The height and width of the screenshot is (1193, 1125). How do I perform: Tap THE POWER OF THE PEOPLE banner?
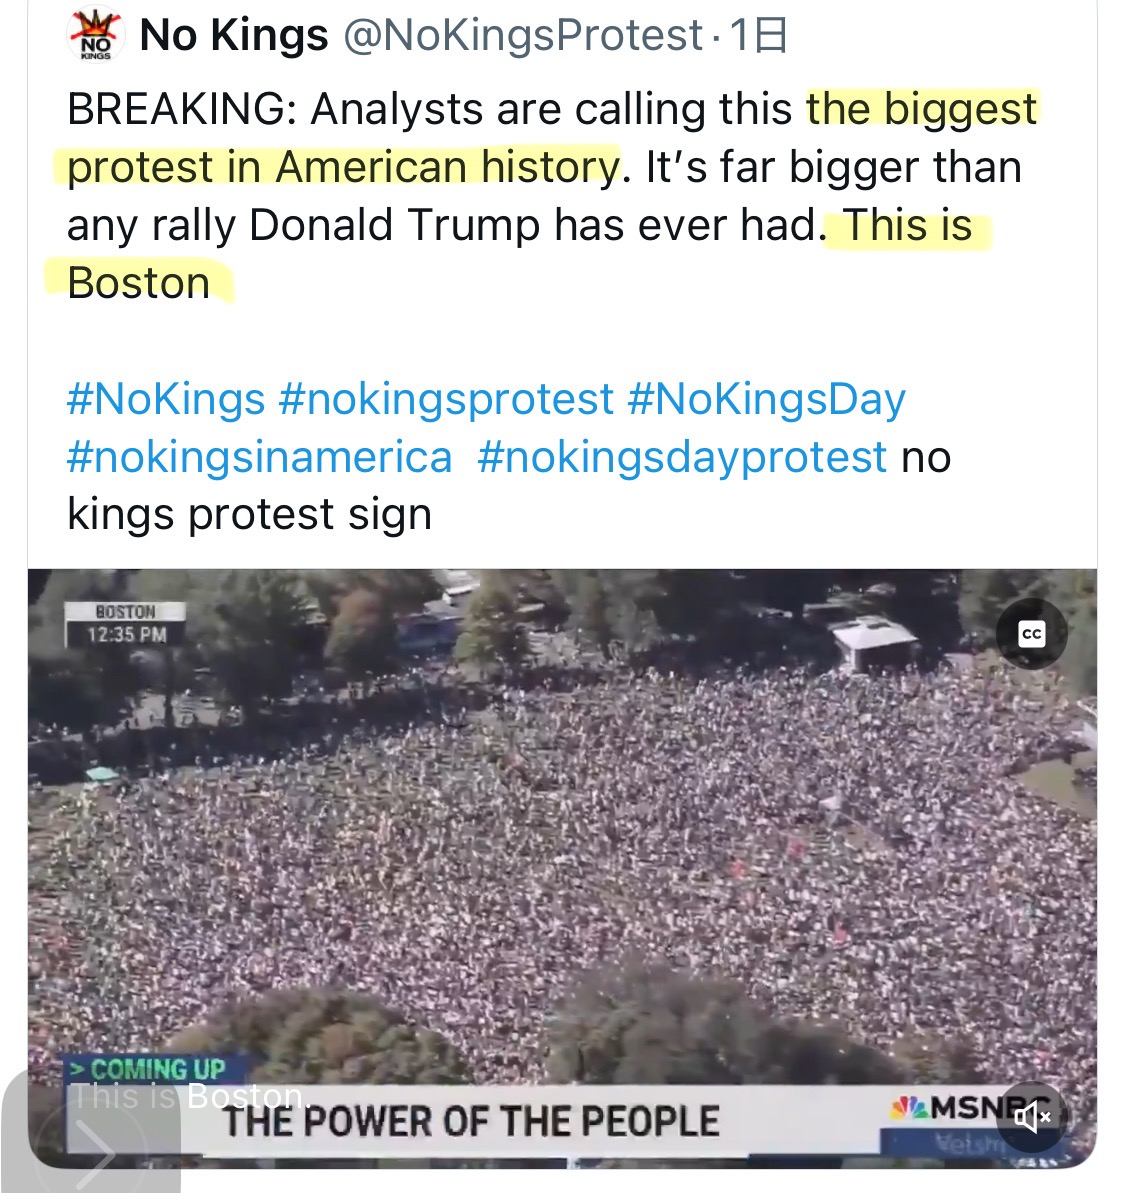coord(470,1121)
